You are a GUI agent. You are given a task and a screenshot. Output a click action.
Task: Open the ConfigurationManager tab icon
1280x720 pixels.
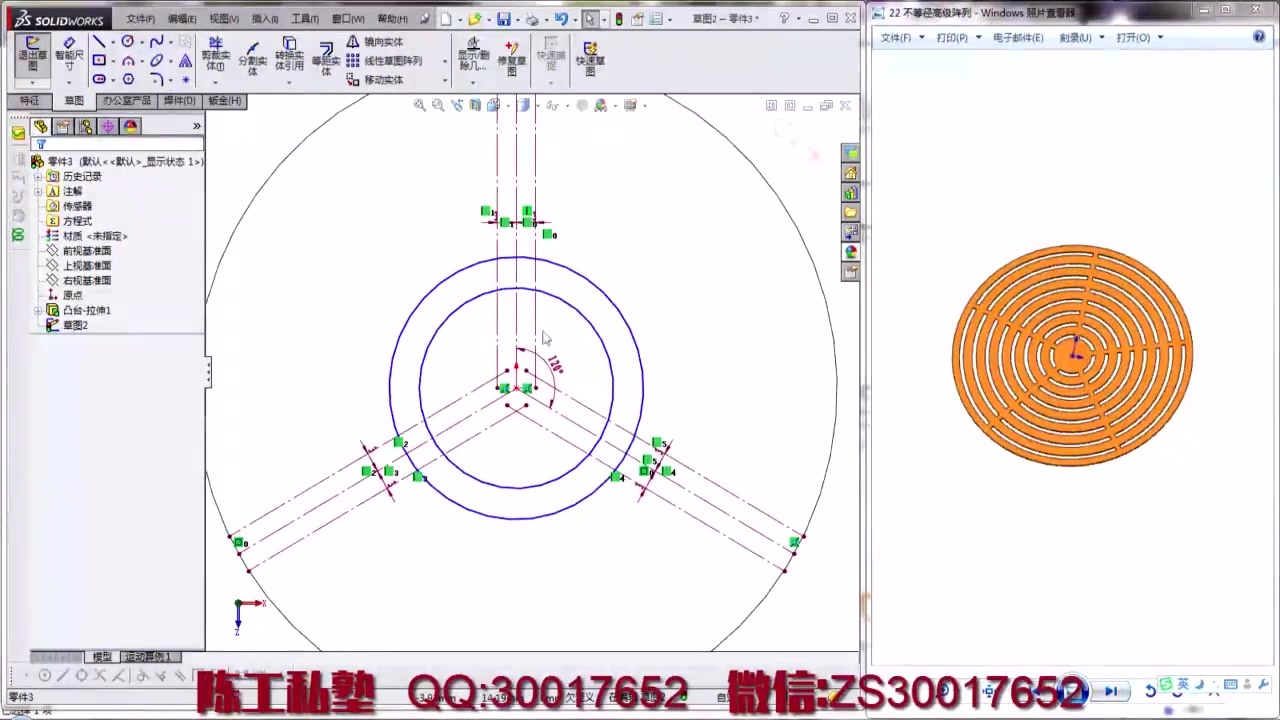click(x=86, y=127)
